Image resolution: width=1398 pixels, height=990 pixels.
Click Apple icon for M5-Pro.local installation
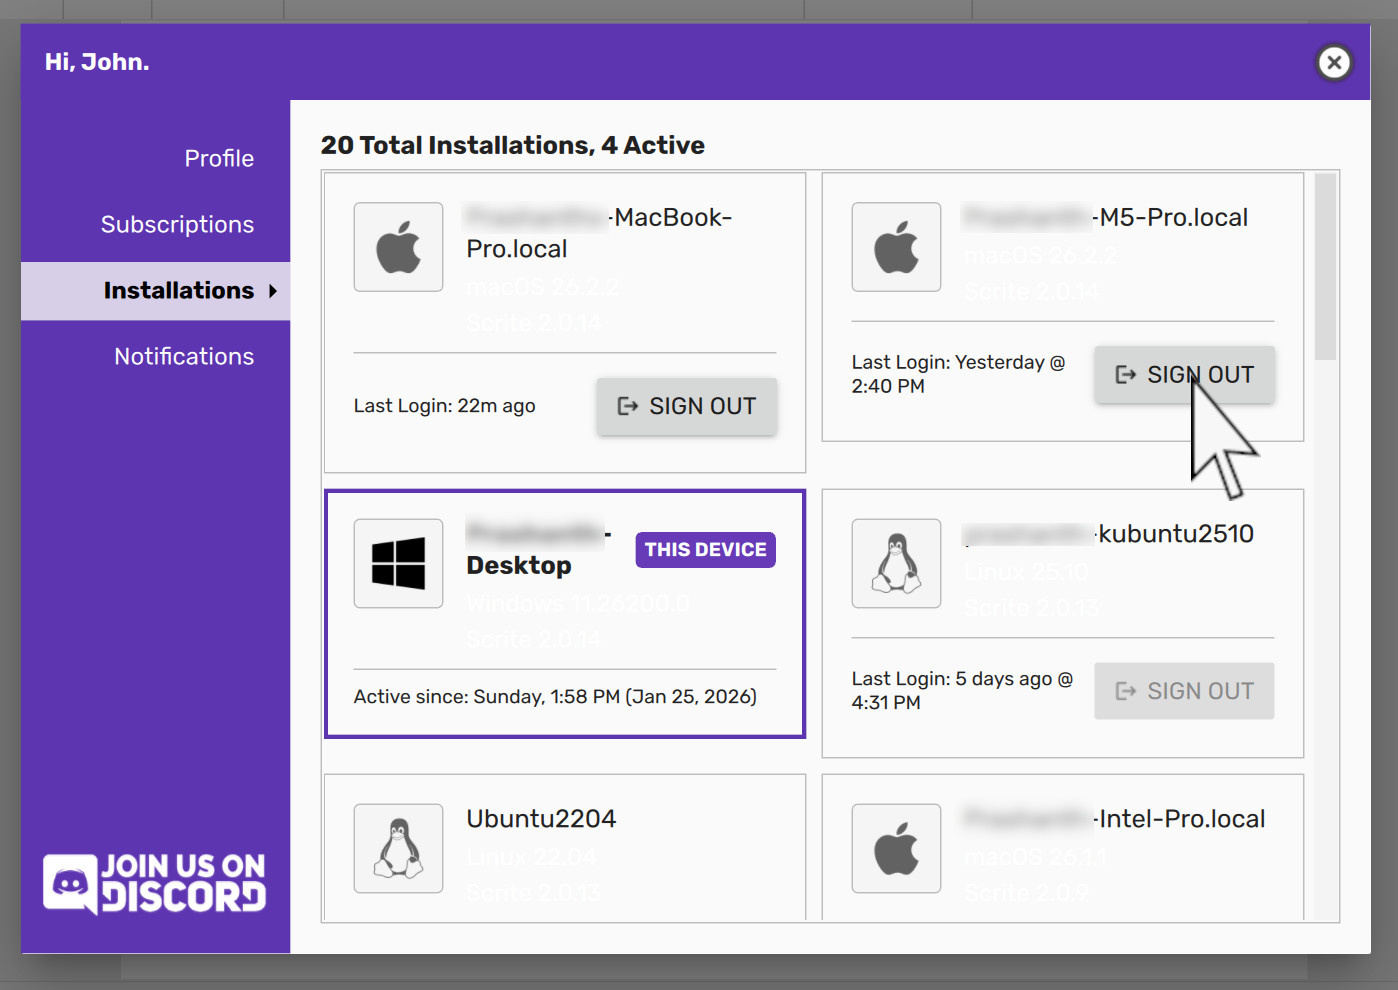[x=896, y=247]
